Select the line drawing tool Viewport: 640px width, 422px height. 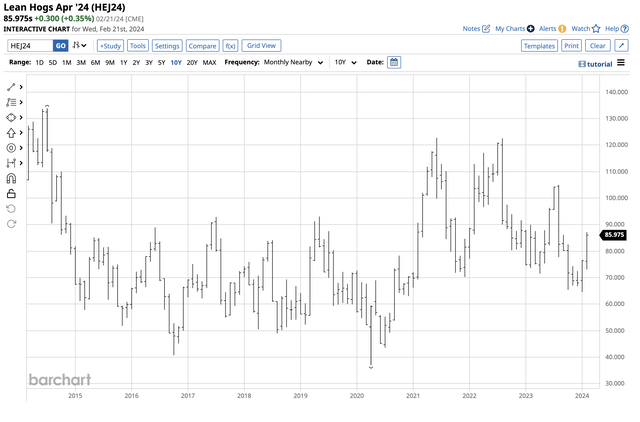coord(11,87)
